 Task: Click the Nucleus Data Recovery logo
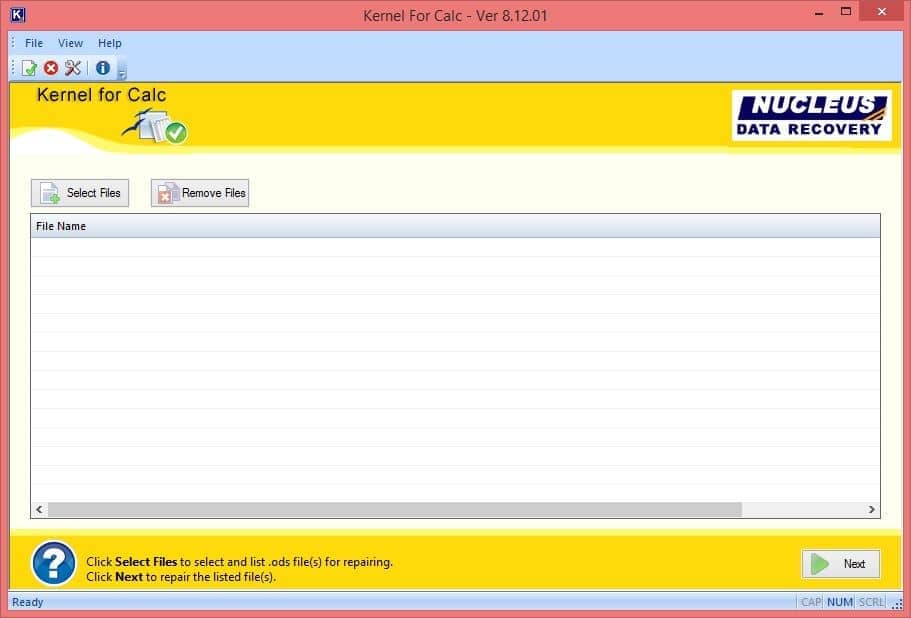tap(812, 116)
